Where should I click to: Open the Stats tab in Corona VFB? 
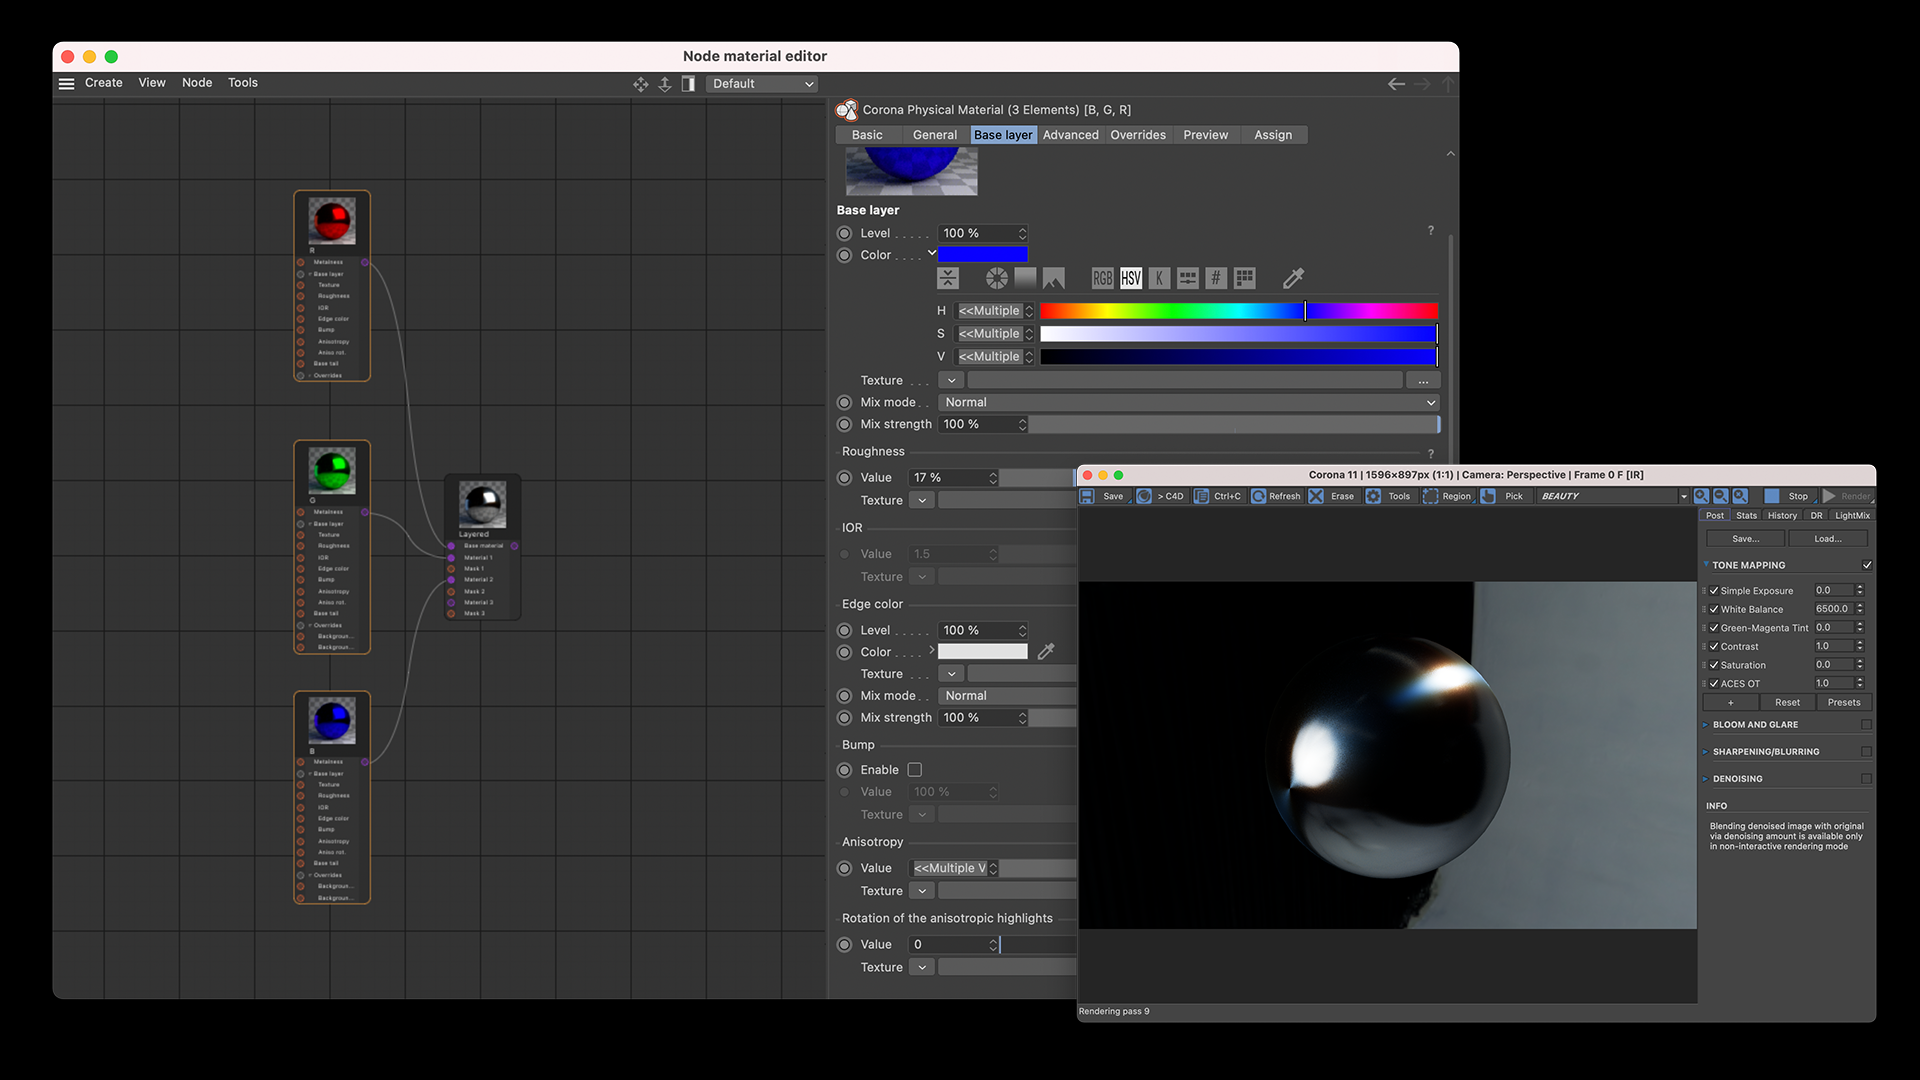(x=1746, y=516)
